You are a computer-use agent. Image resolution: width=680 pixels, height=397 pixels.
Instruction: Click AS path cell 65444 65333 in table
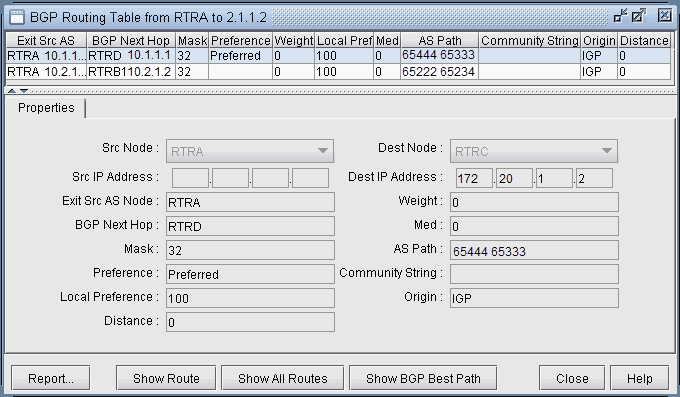439,56
